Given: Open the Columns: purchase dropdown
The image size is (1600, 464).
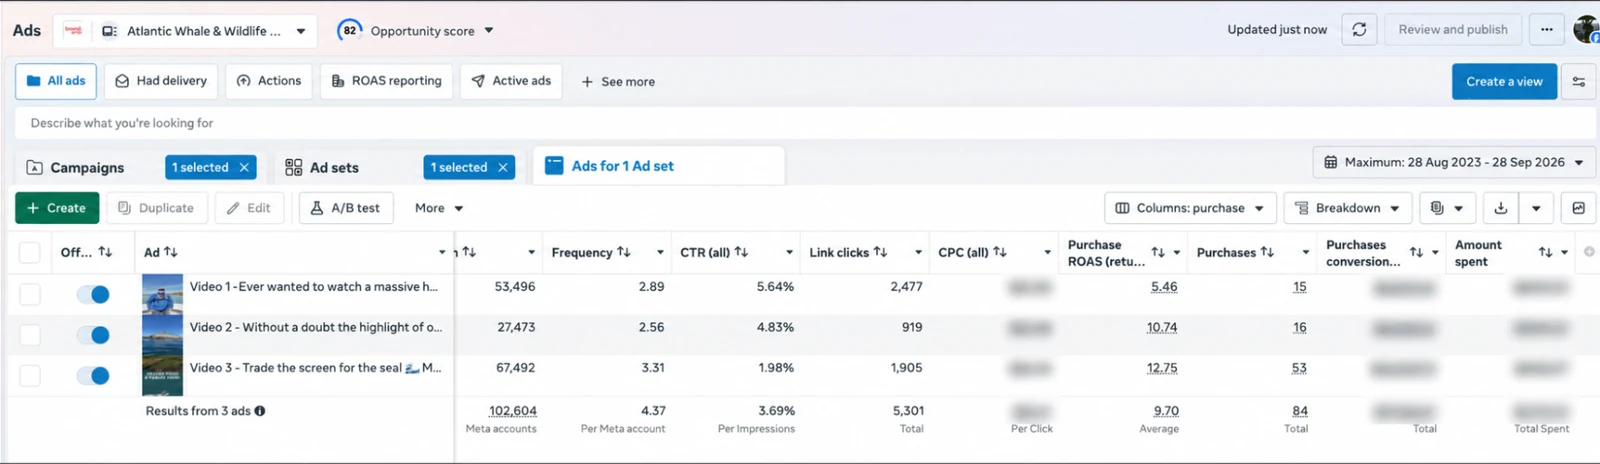Looking at the screenshot, I should tap(1190, 208).
